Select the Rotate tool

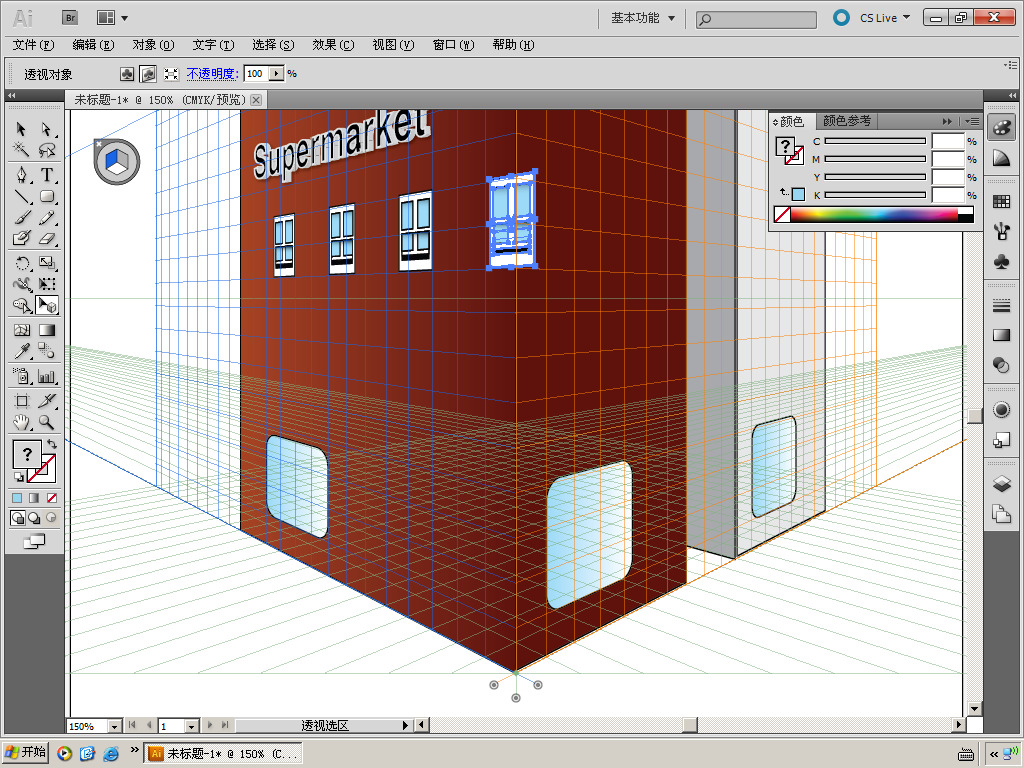coord(21,263)
